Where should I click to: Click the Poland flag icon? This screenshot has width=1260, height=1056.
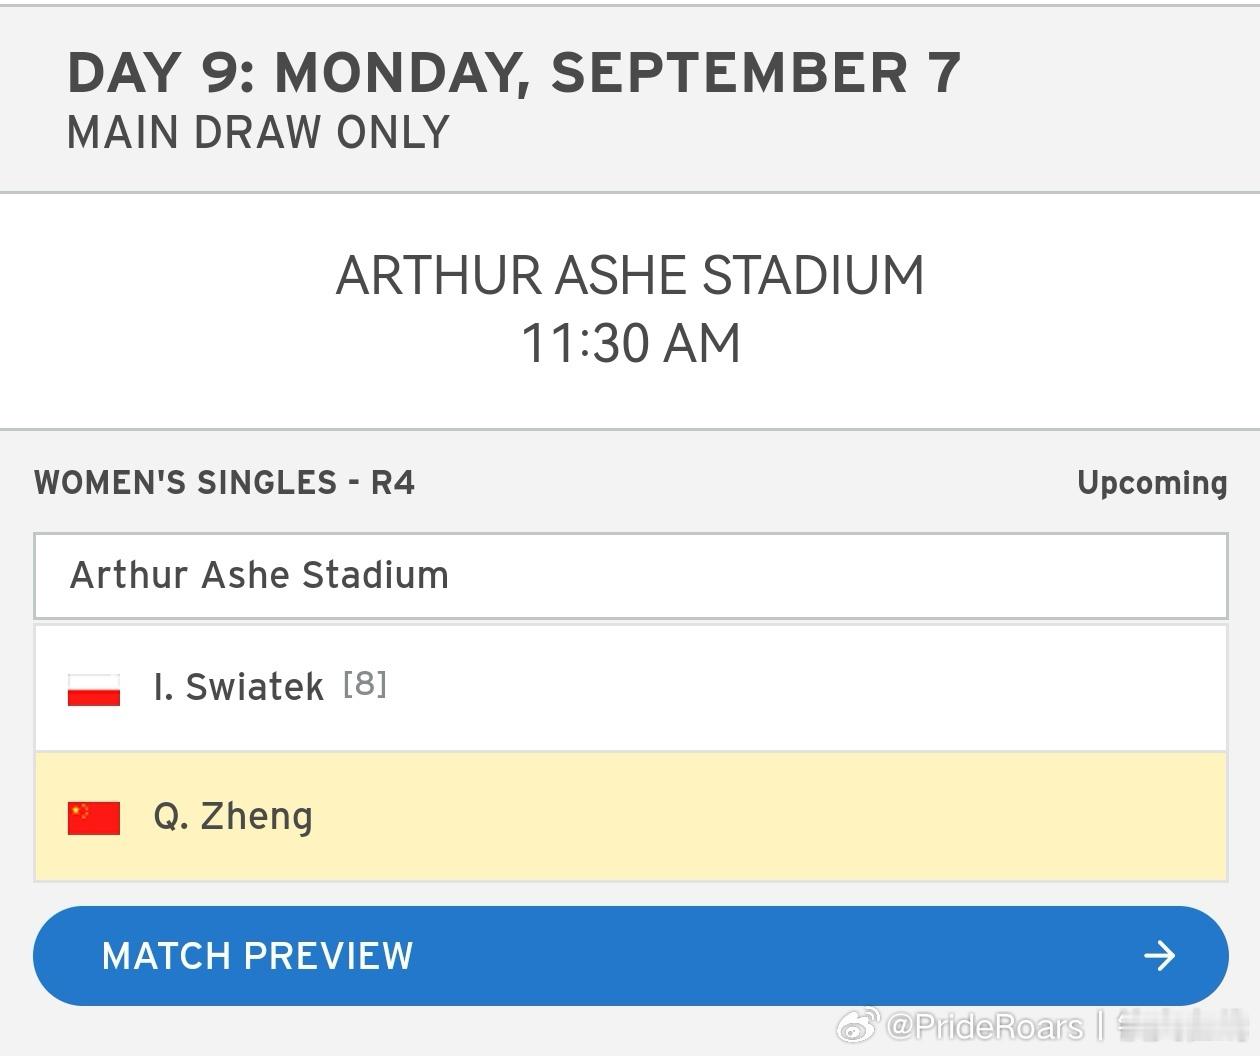pos(94,690)
